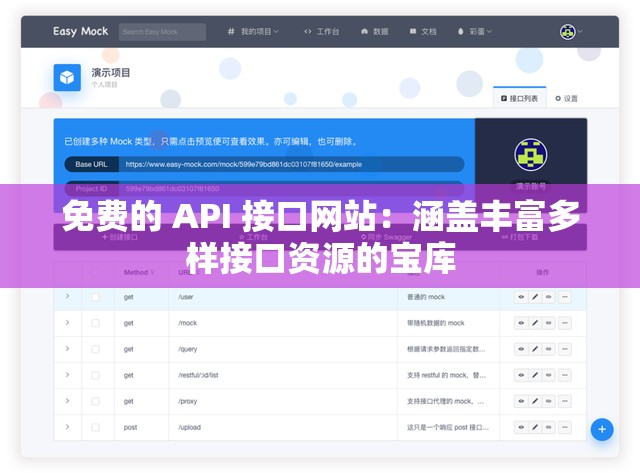Copy link of /restful/:id/list interface
The height and width of the screenshot is (473, 640).
click(549, 375)
